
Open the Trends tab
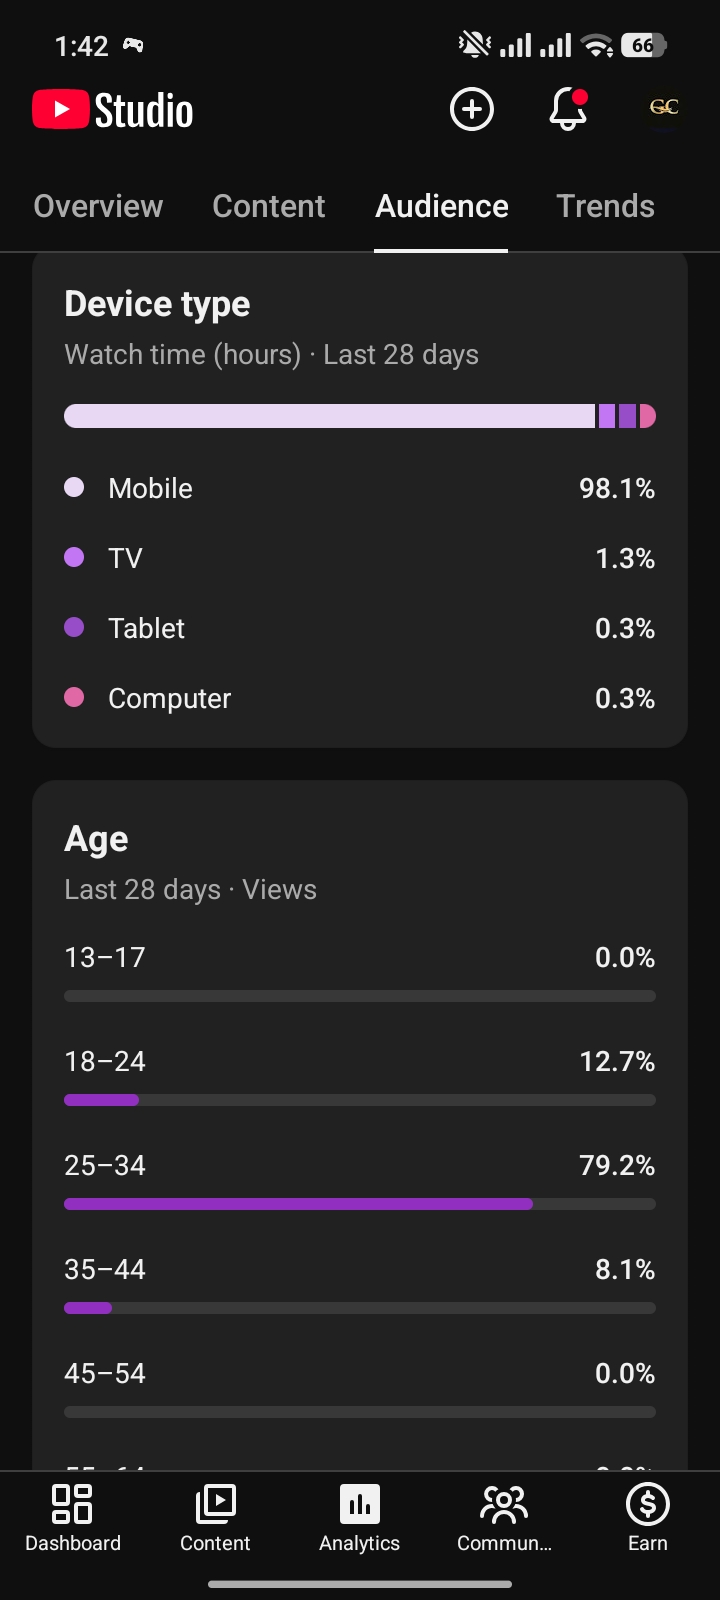coord(605,206)
